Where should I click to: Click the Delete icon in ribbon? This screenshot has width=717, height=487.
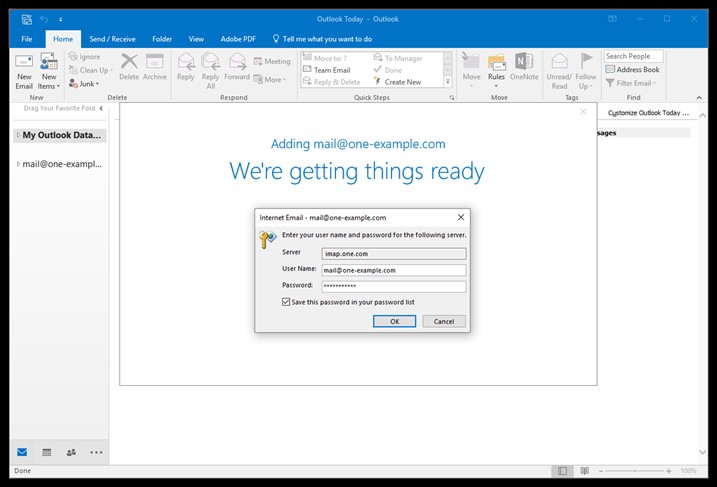point(129,67)
